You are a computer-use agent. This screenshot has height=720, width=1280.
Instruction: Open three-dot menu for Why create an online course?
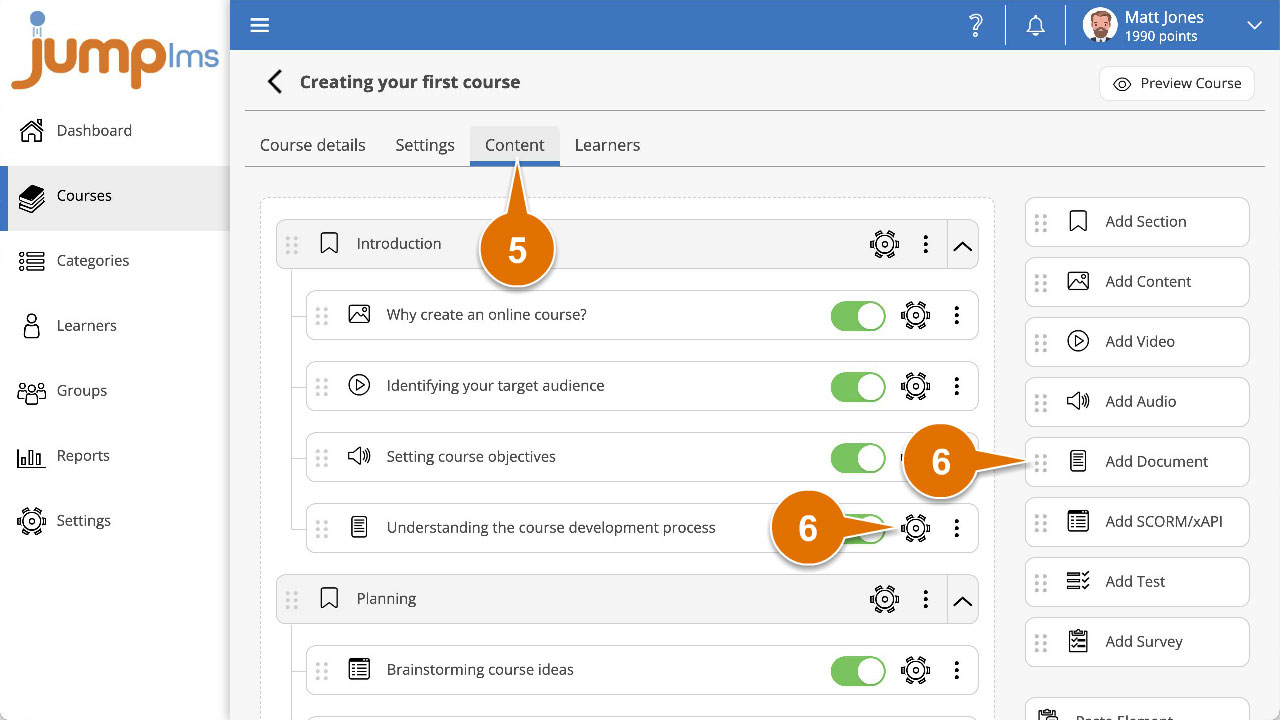coord(957,315)
